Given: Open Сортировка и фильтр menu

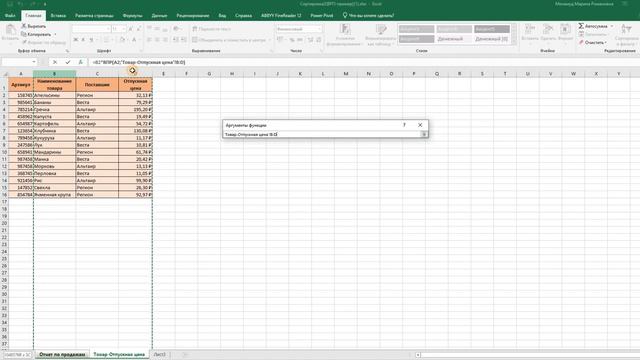Looking at the screenshot, I should (626, 34).
